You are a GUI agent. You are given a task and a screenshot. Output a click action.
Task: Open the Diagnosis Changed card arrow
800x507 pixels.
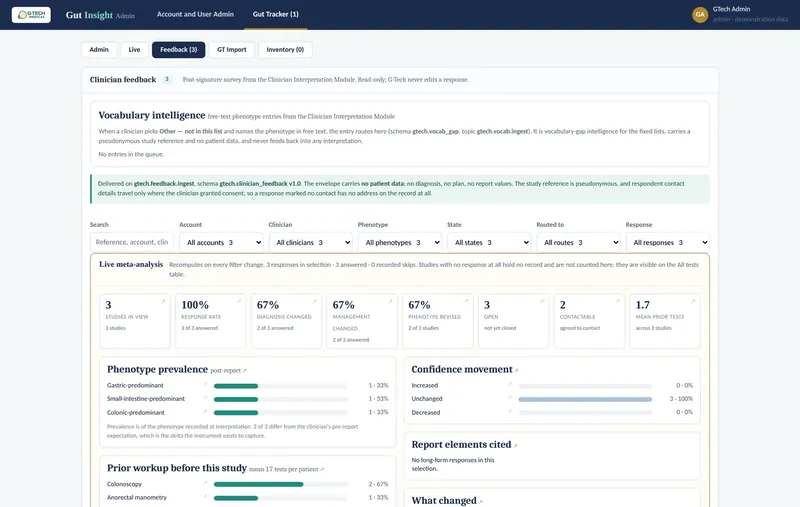pos(314,301)
